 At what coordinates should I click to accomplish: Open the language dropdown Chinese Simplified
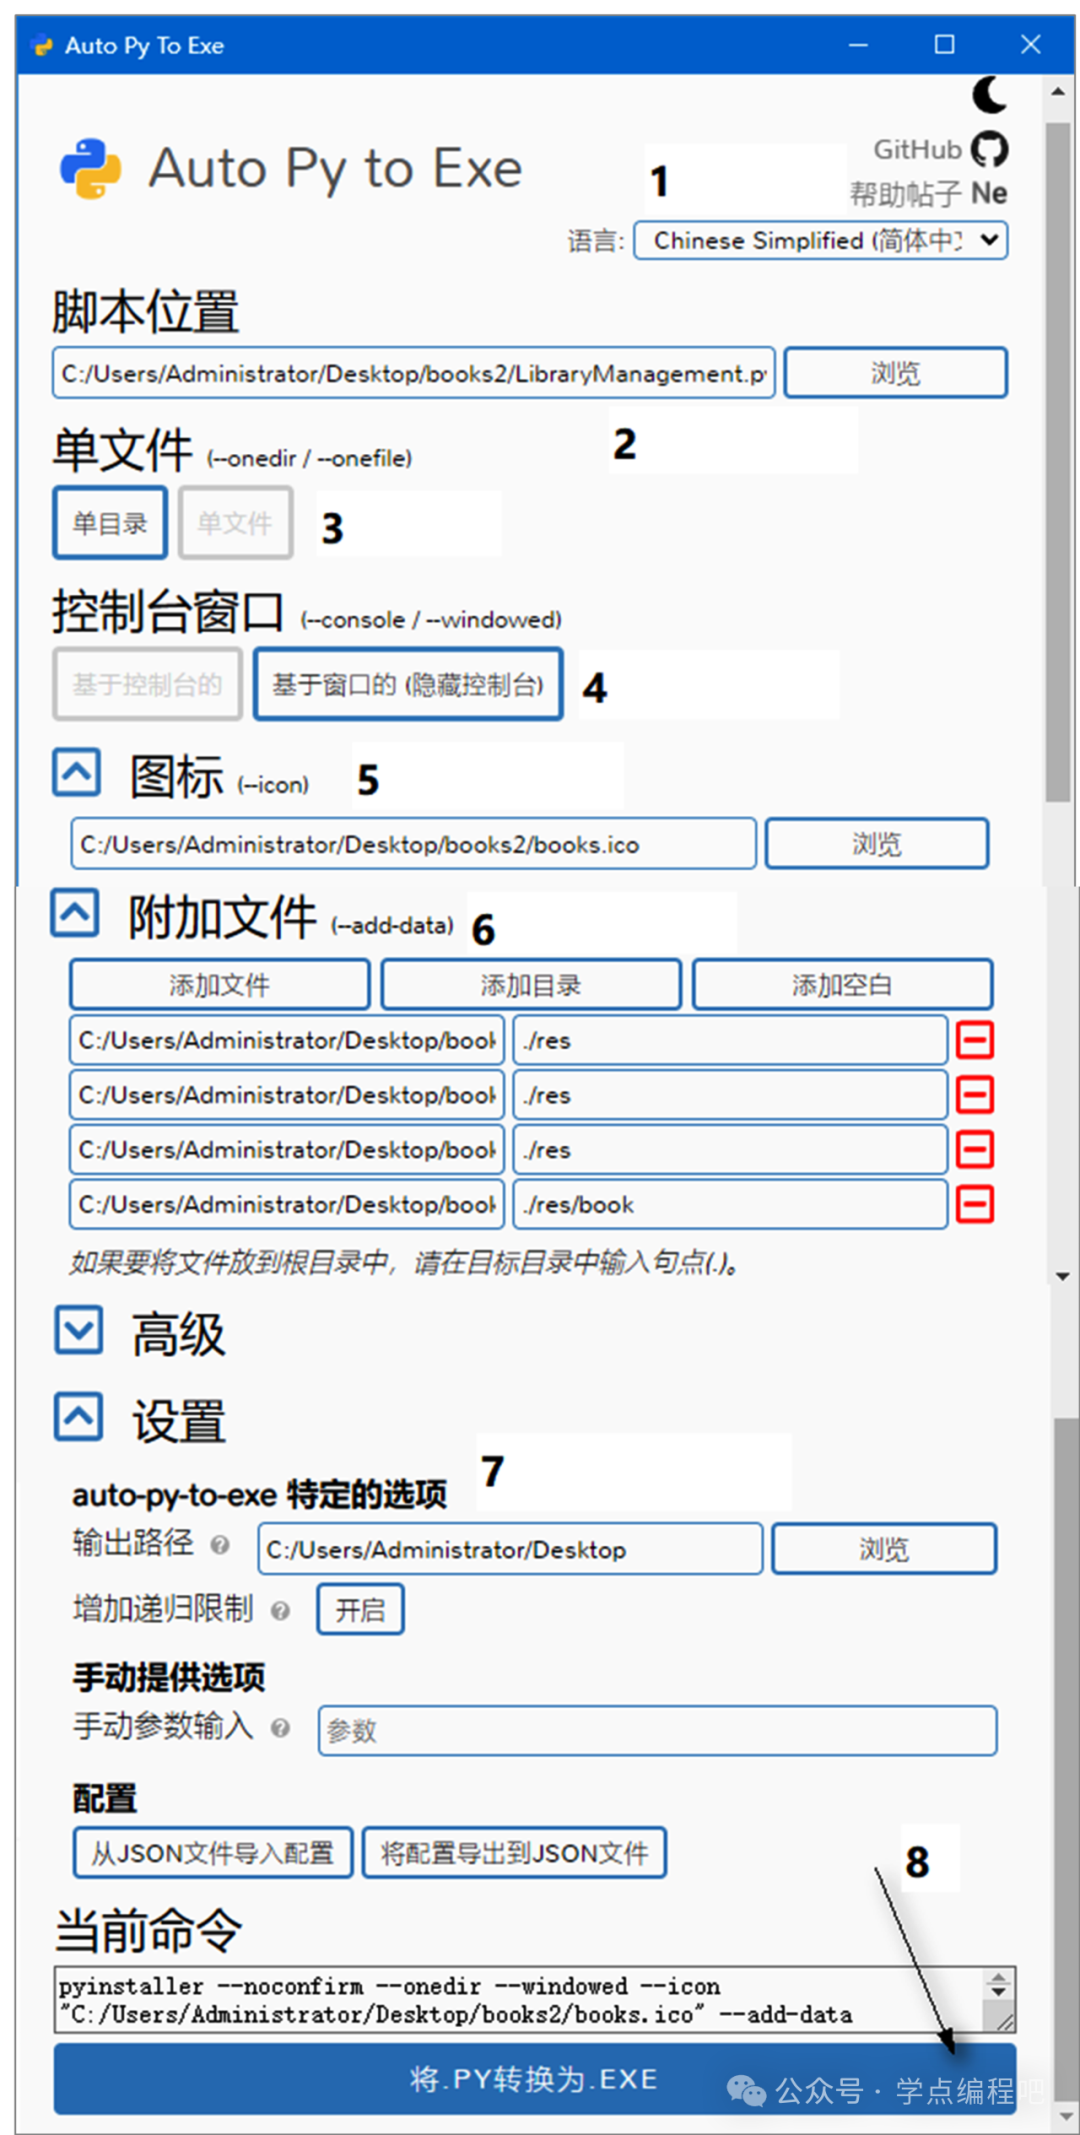[820, 241]
